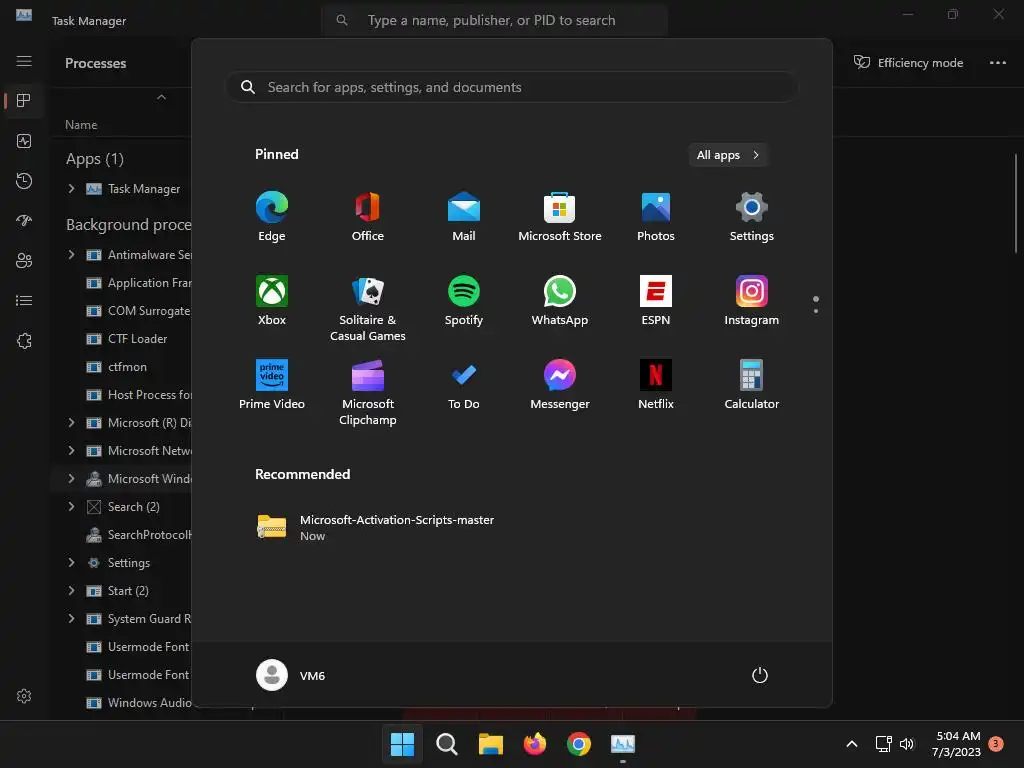Viewport: 1024px width, 768px height.
Task: Open App history tab in Task Manager
Action: point(24,181)
